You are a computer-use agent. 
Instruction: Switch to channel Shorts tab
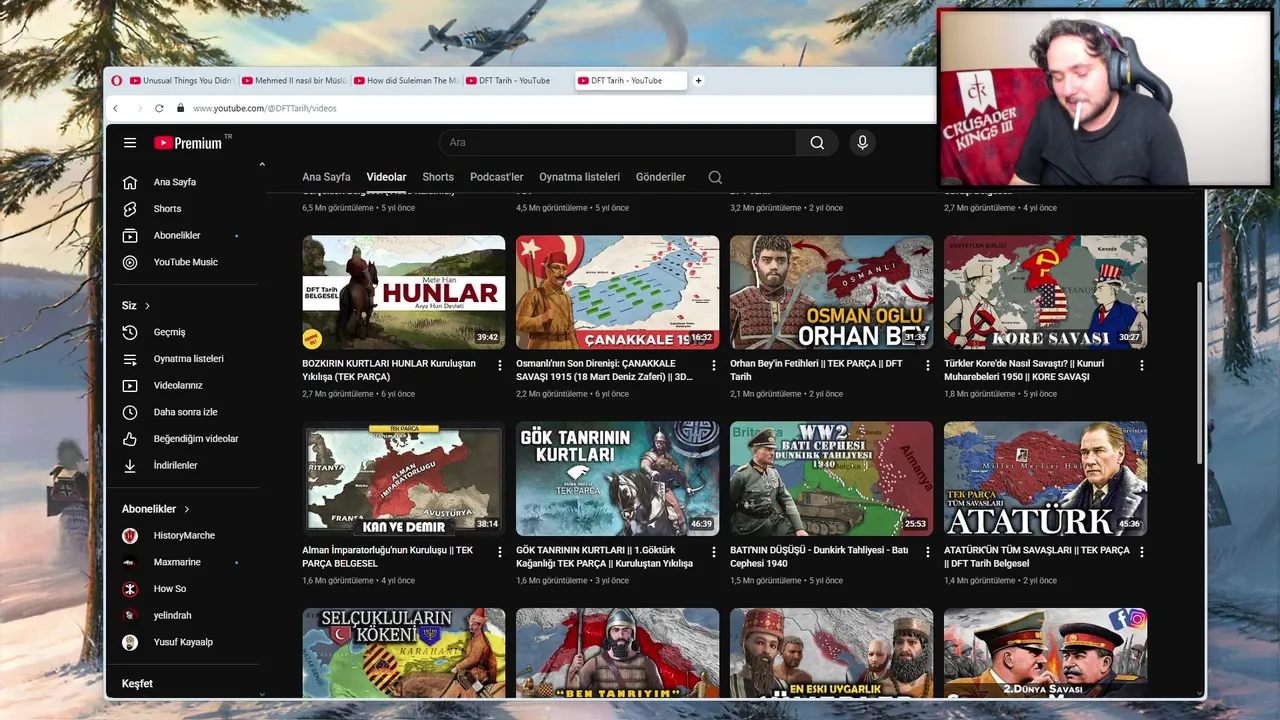(438, 177)
